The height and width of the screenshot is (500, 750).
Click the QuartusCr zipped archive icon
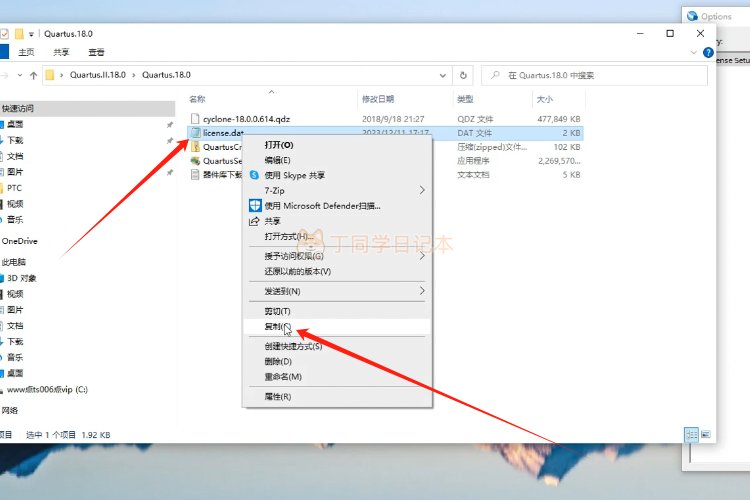195,147
